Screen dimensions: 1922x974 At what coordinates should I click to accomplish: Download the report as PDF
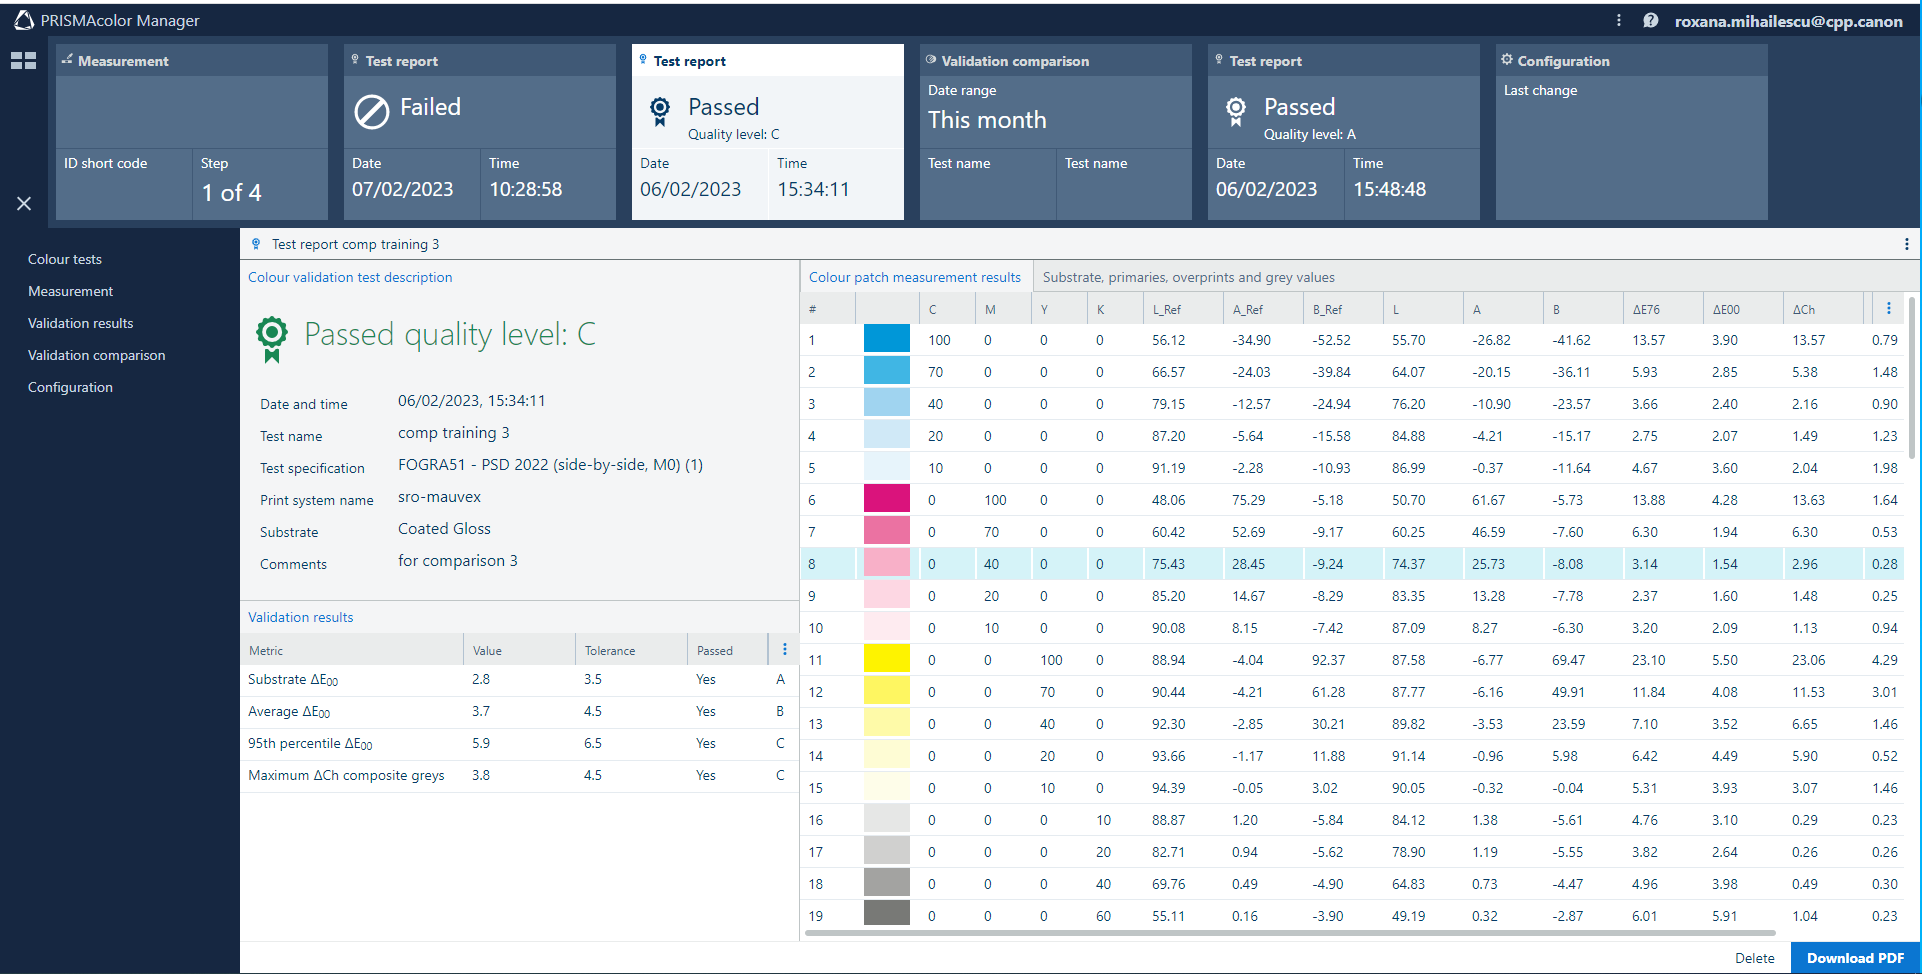pyautogui.click(x=1854, y=958)
